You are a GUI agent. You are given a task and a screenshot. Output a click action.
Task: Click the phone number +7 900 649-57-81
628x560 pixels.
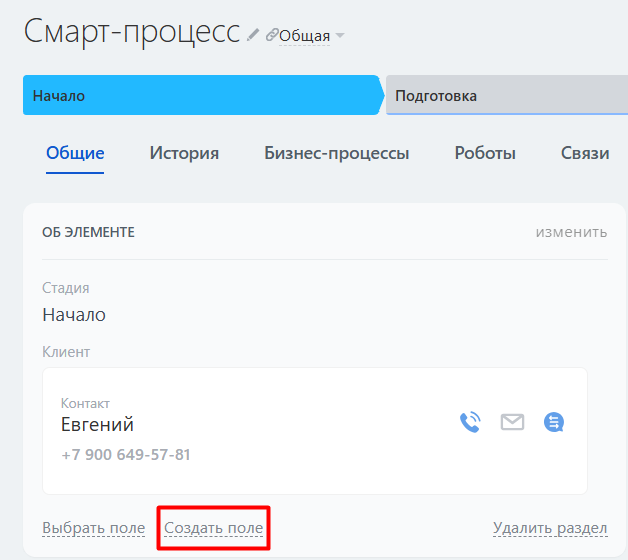[125, 455]
